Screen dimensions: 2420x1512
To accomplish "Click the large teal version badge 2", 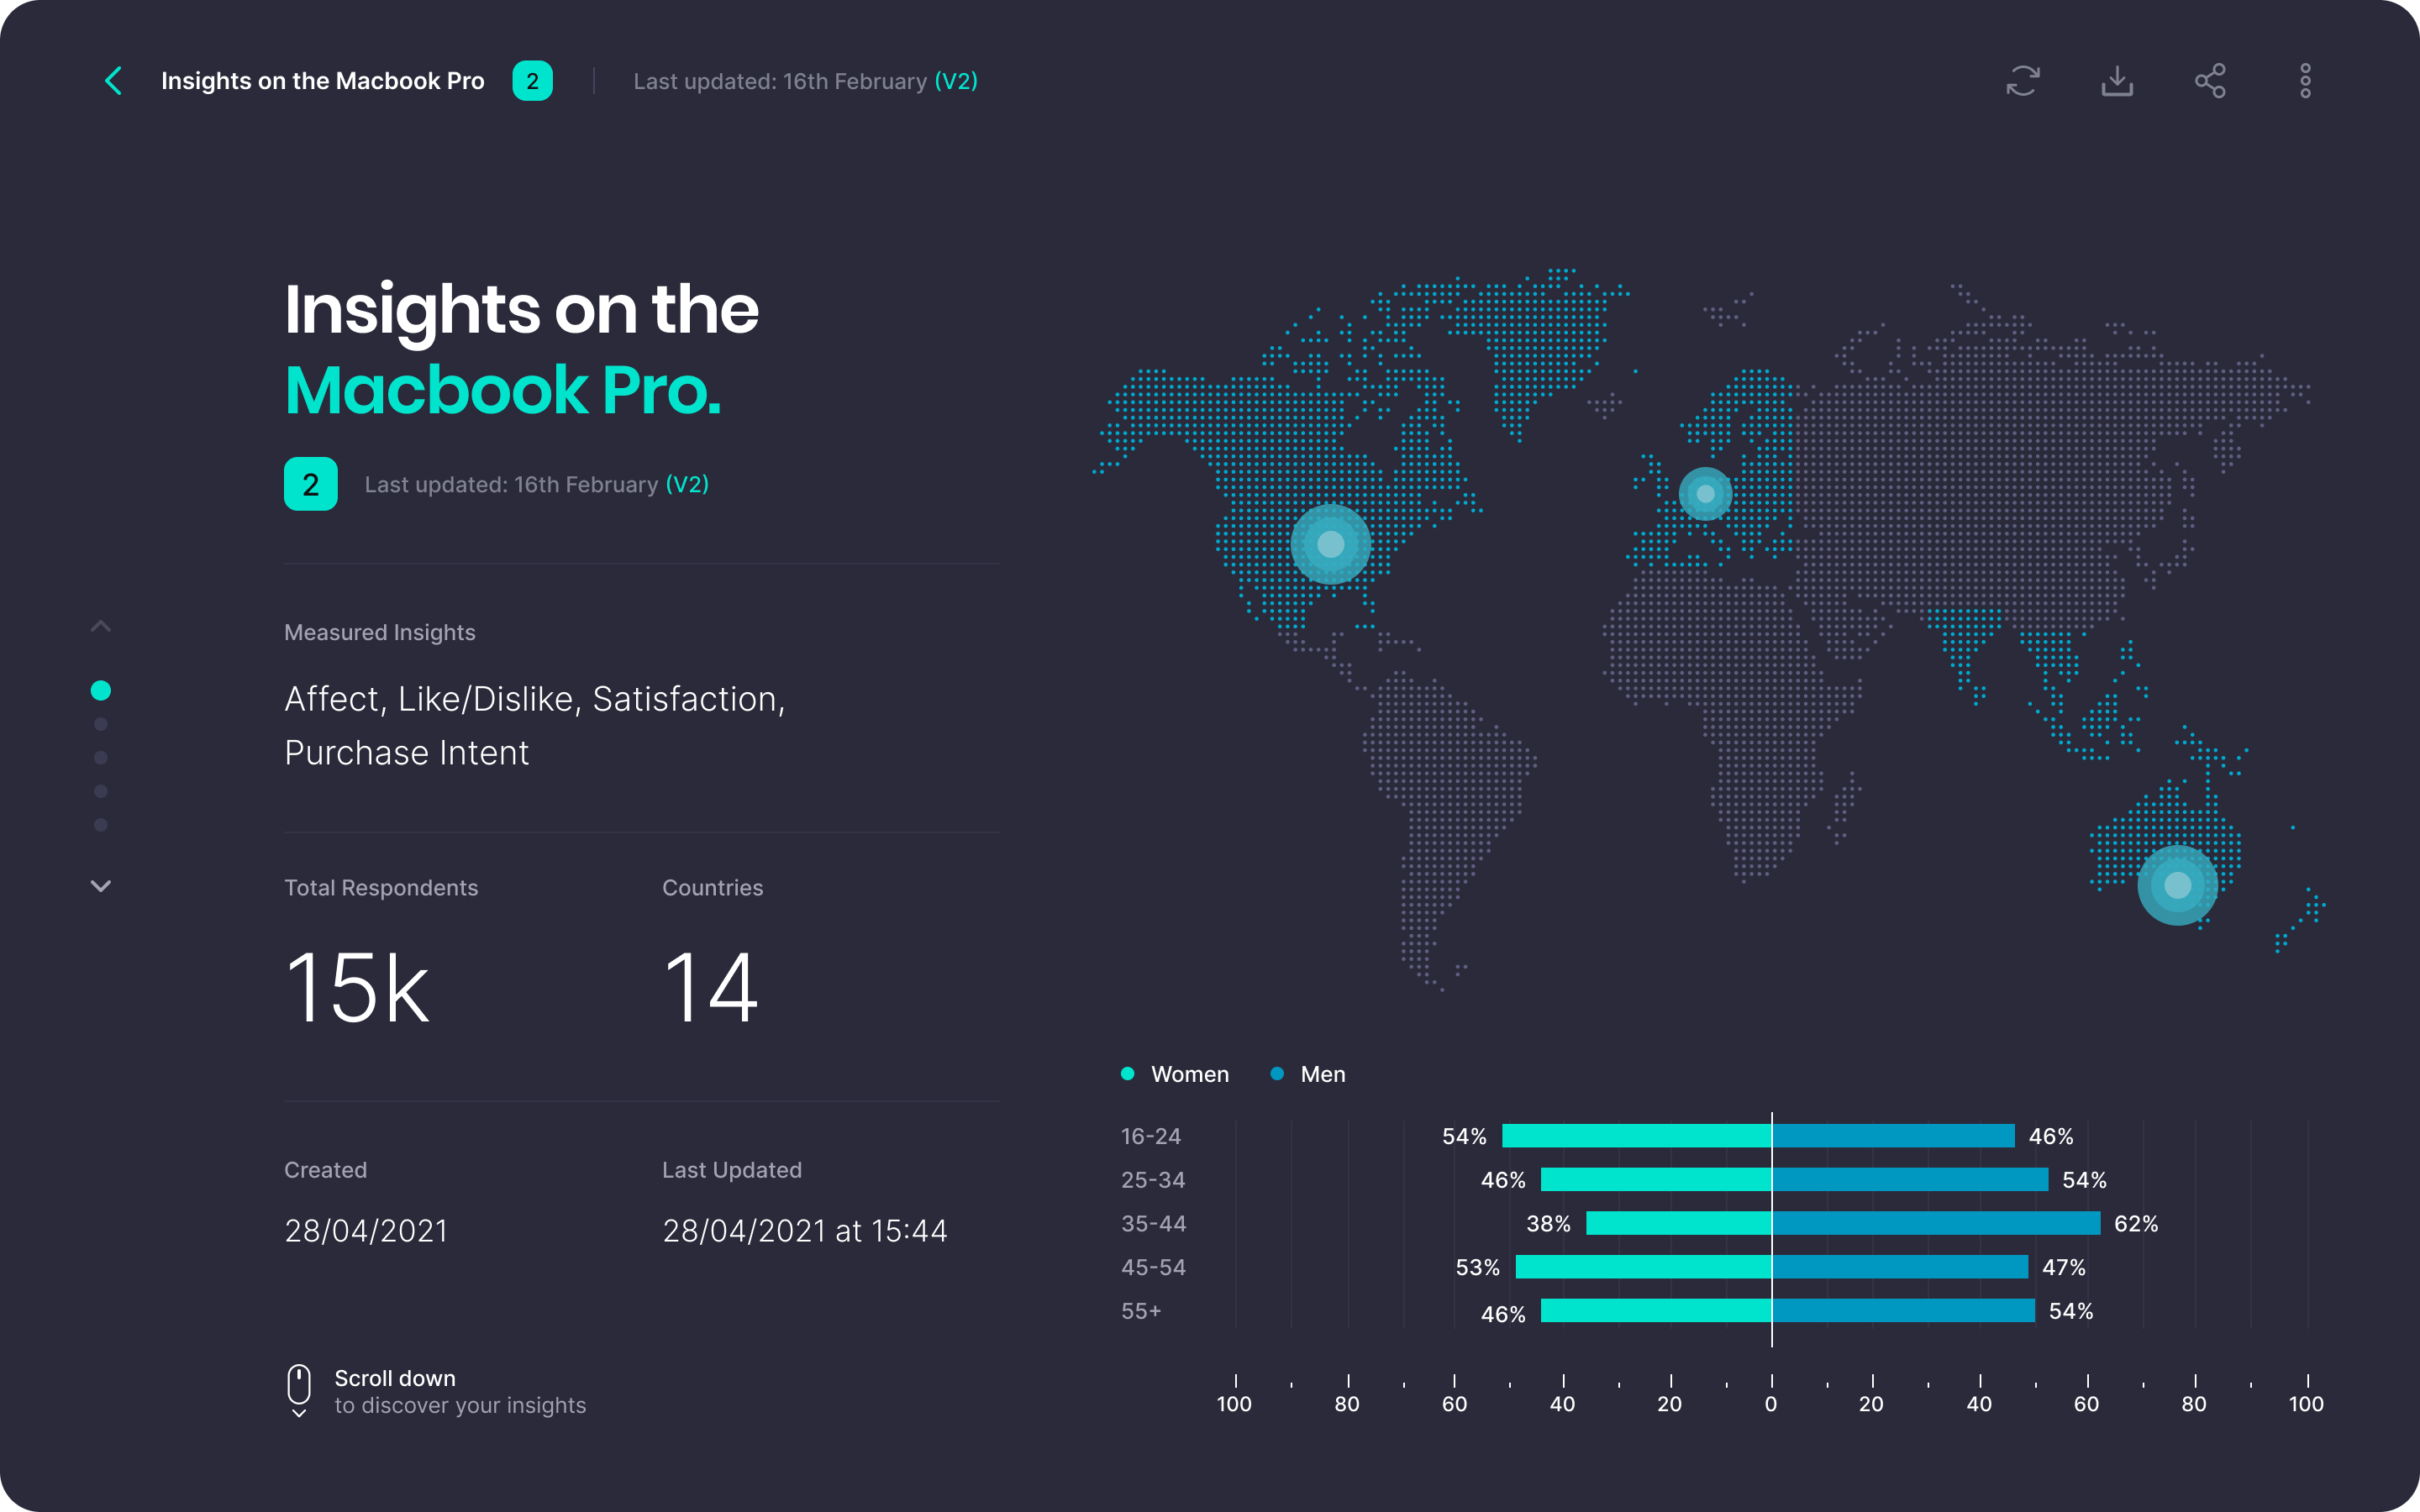I will [x=311, y=484].
